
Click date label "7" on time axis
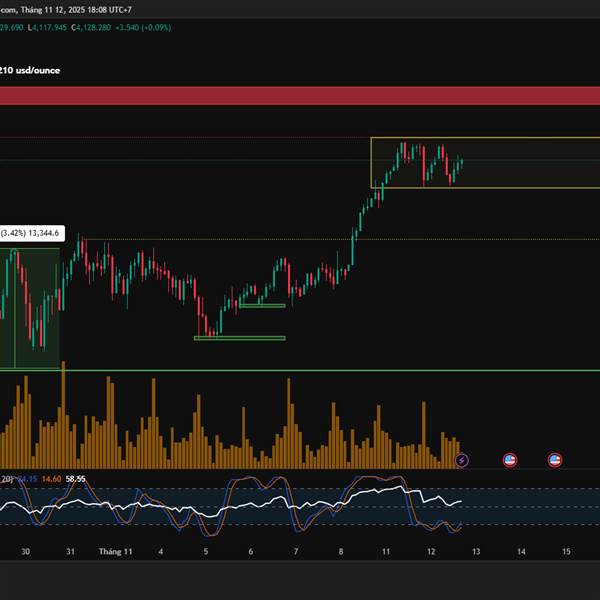296,551
